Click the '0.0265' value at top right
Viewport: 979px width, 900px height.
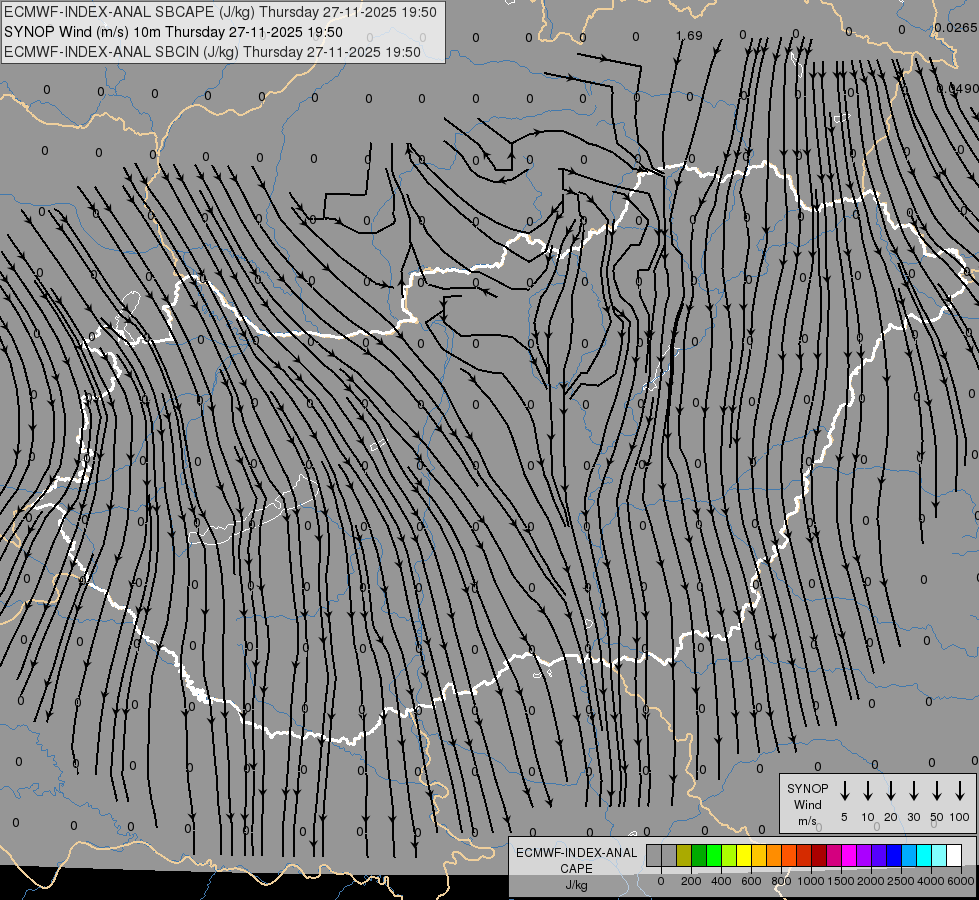coord(956,27)
